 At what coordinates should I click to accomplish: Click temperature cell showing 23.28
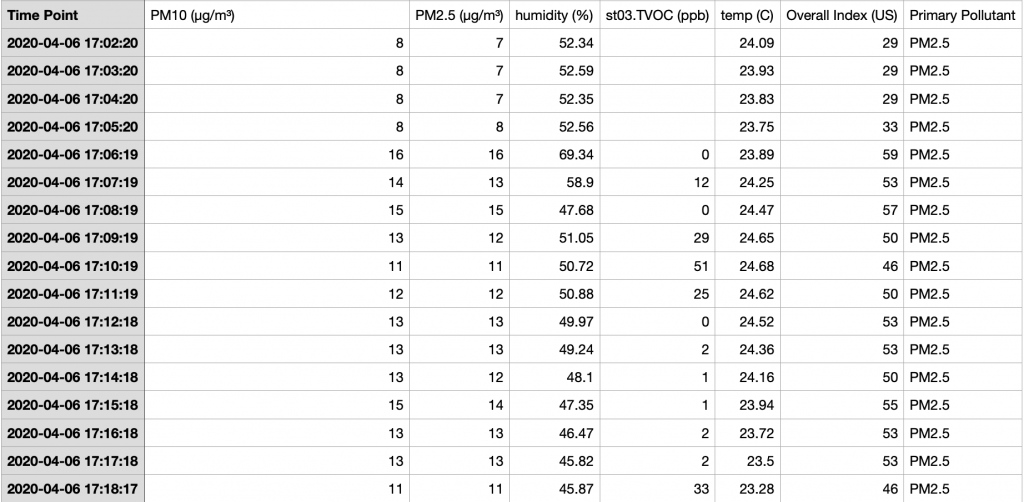[747, 487]
